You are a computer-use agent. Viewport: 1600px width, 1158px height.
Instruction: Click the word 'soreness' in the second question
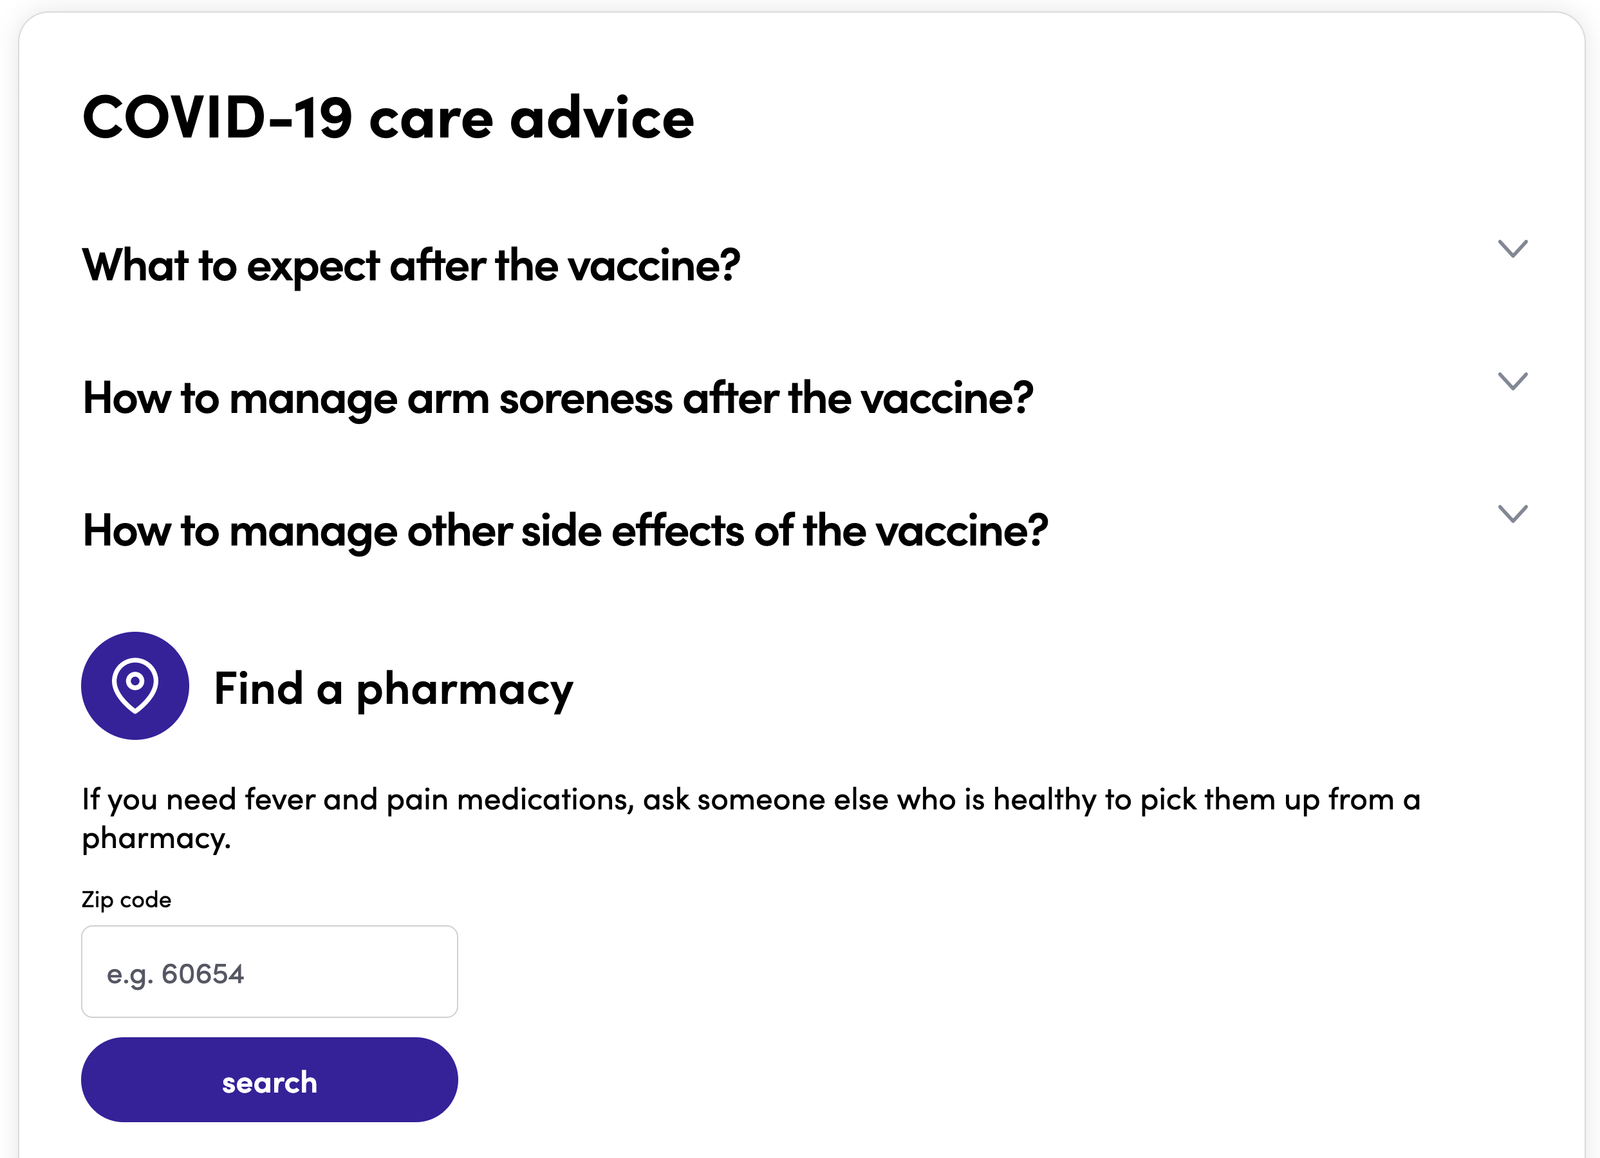pos(586,399)
